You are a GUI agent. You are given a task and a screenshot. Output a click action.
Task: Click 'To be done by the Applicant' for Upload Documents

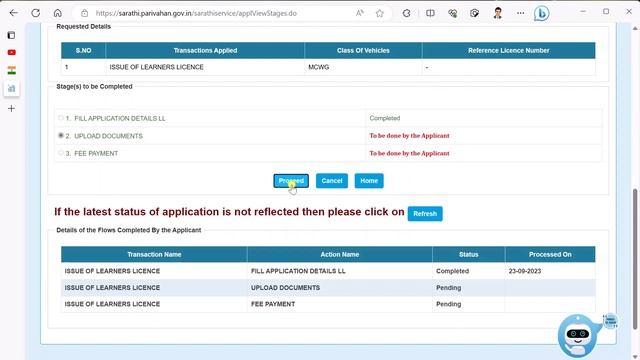[x=409, y=136]
